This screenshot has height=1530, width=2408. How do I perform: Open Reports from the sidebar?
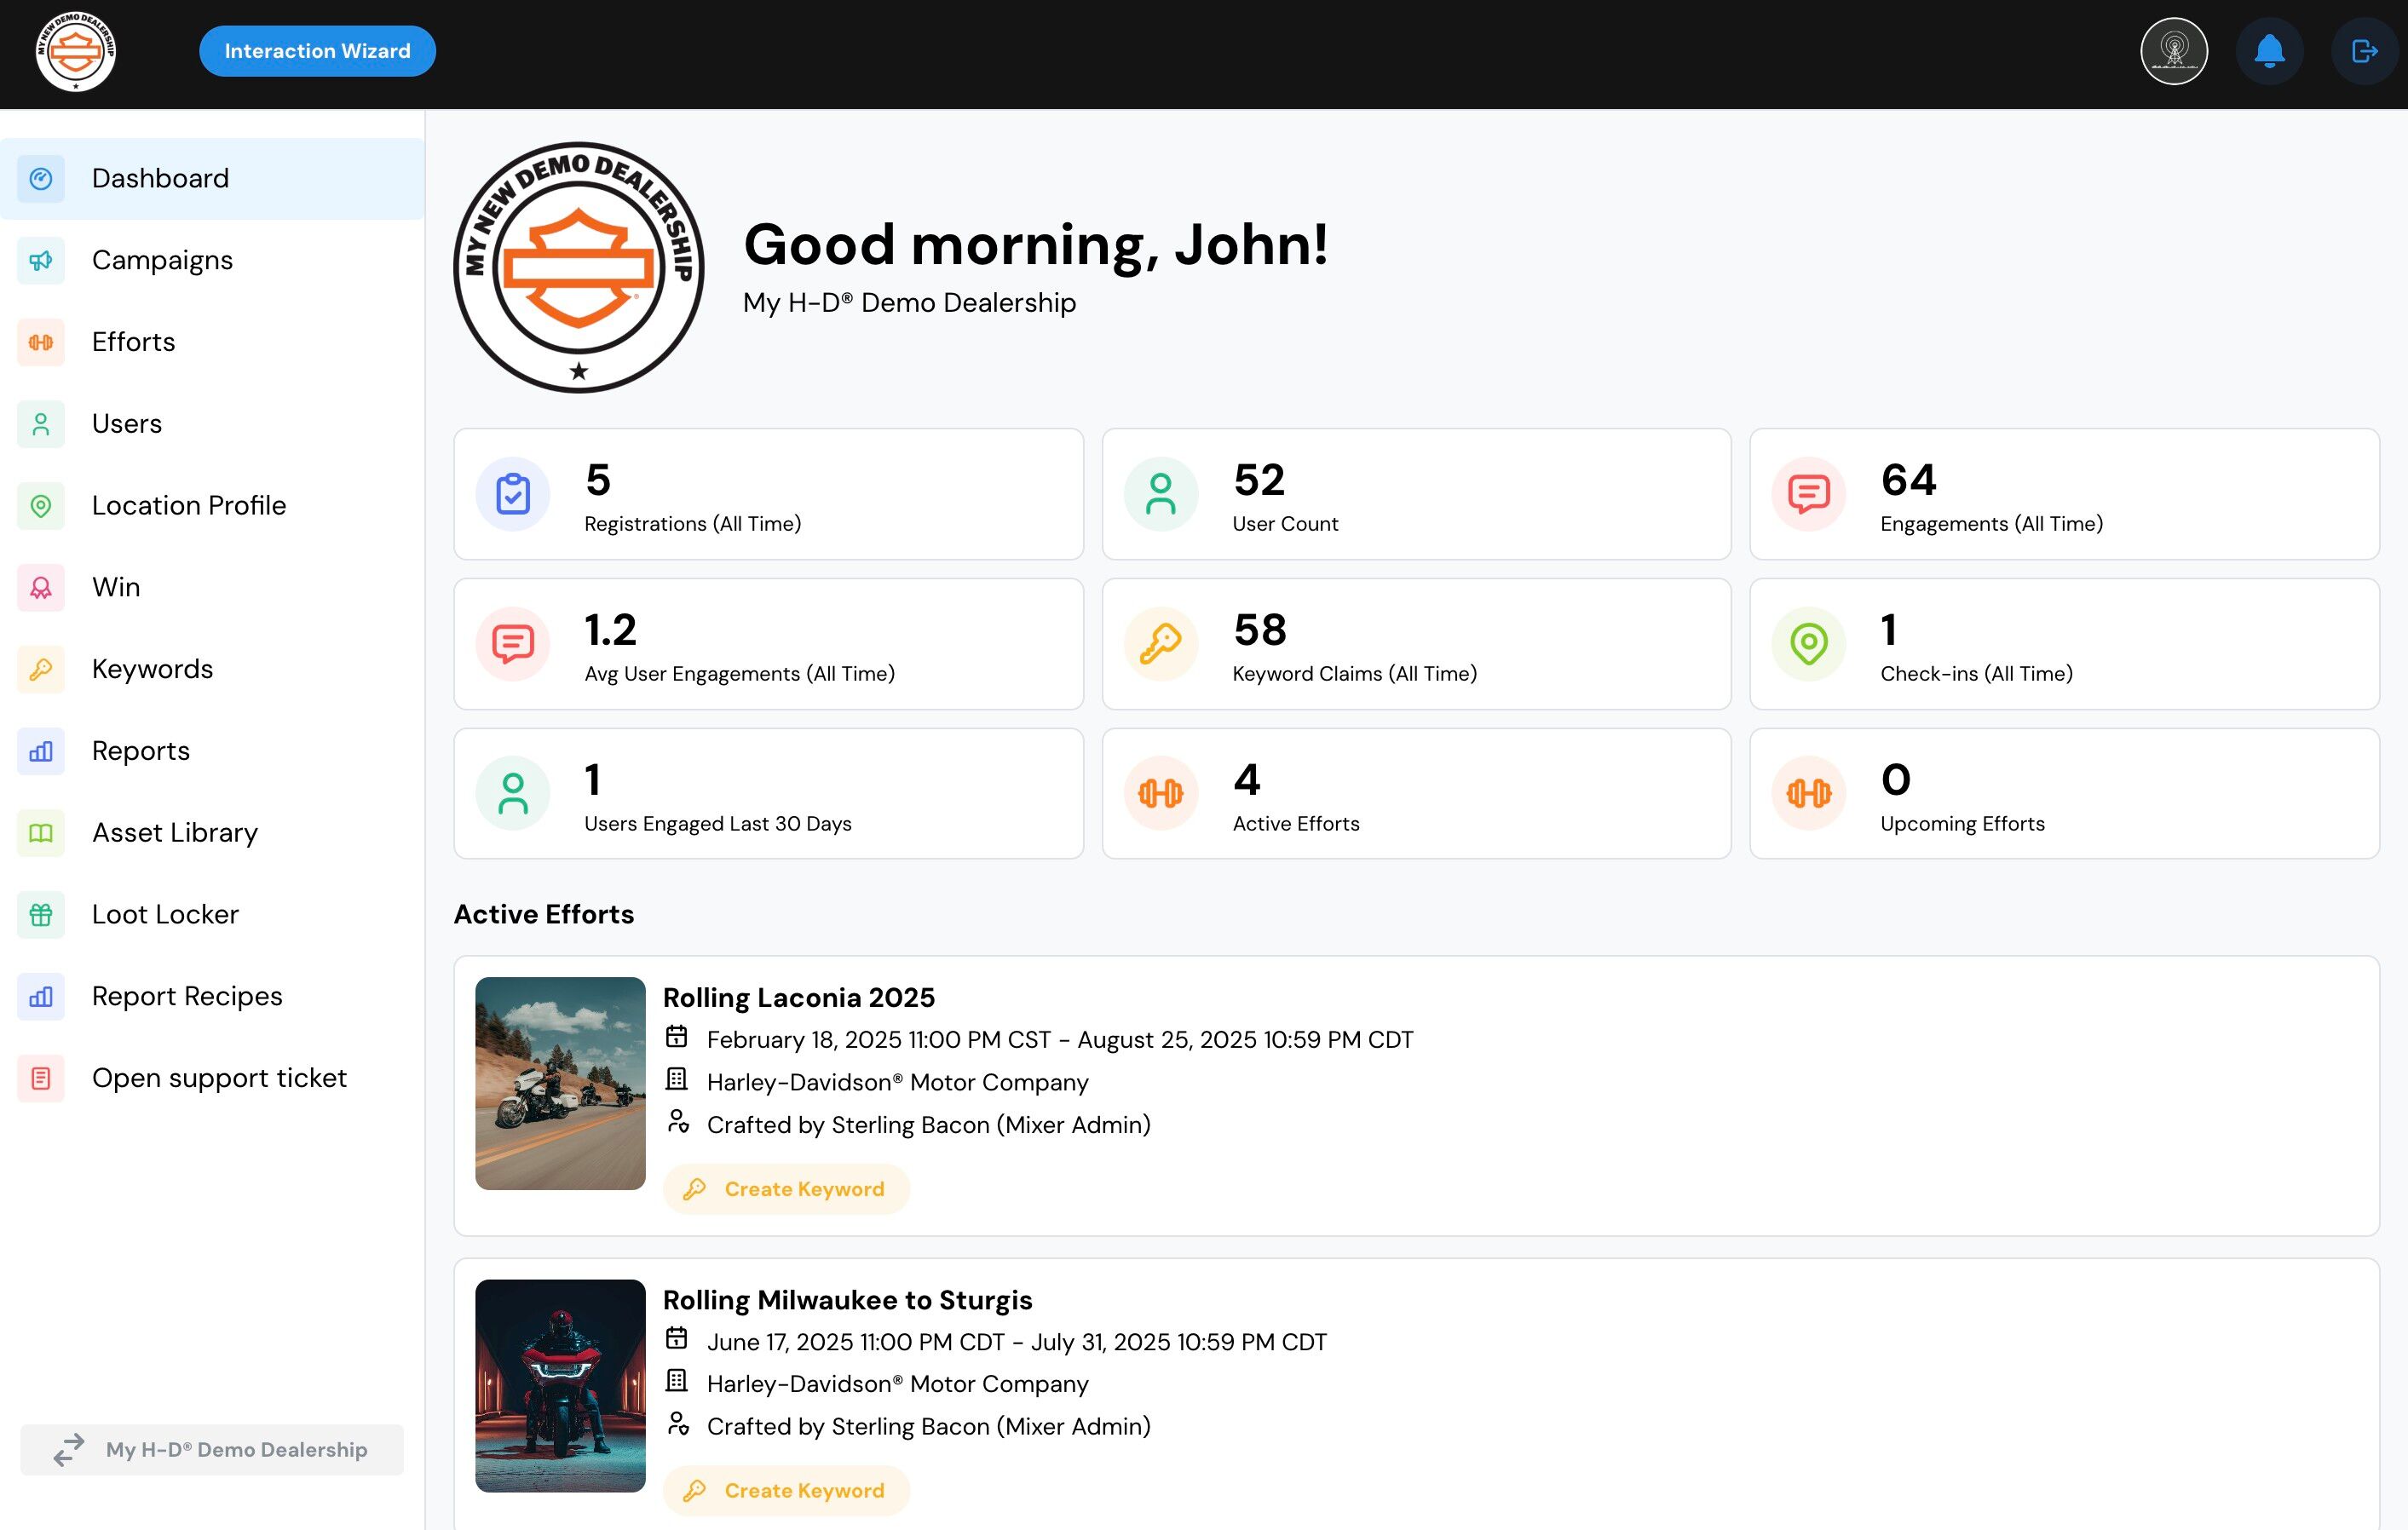coord(141,751)
